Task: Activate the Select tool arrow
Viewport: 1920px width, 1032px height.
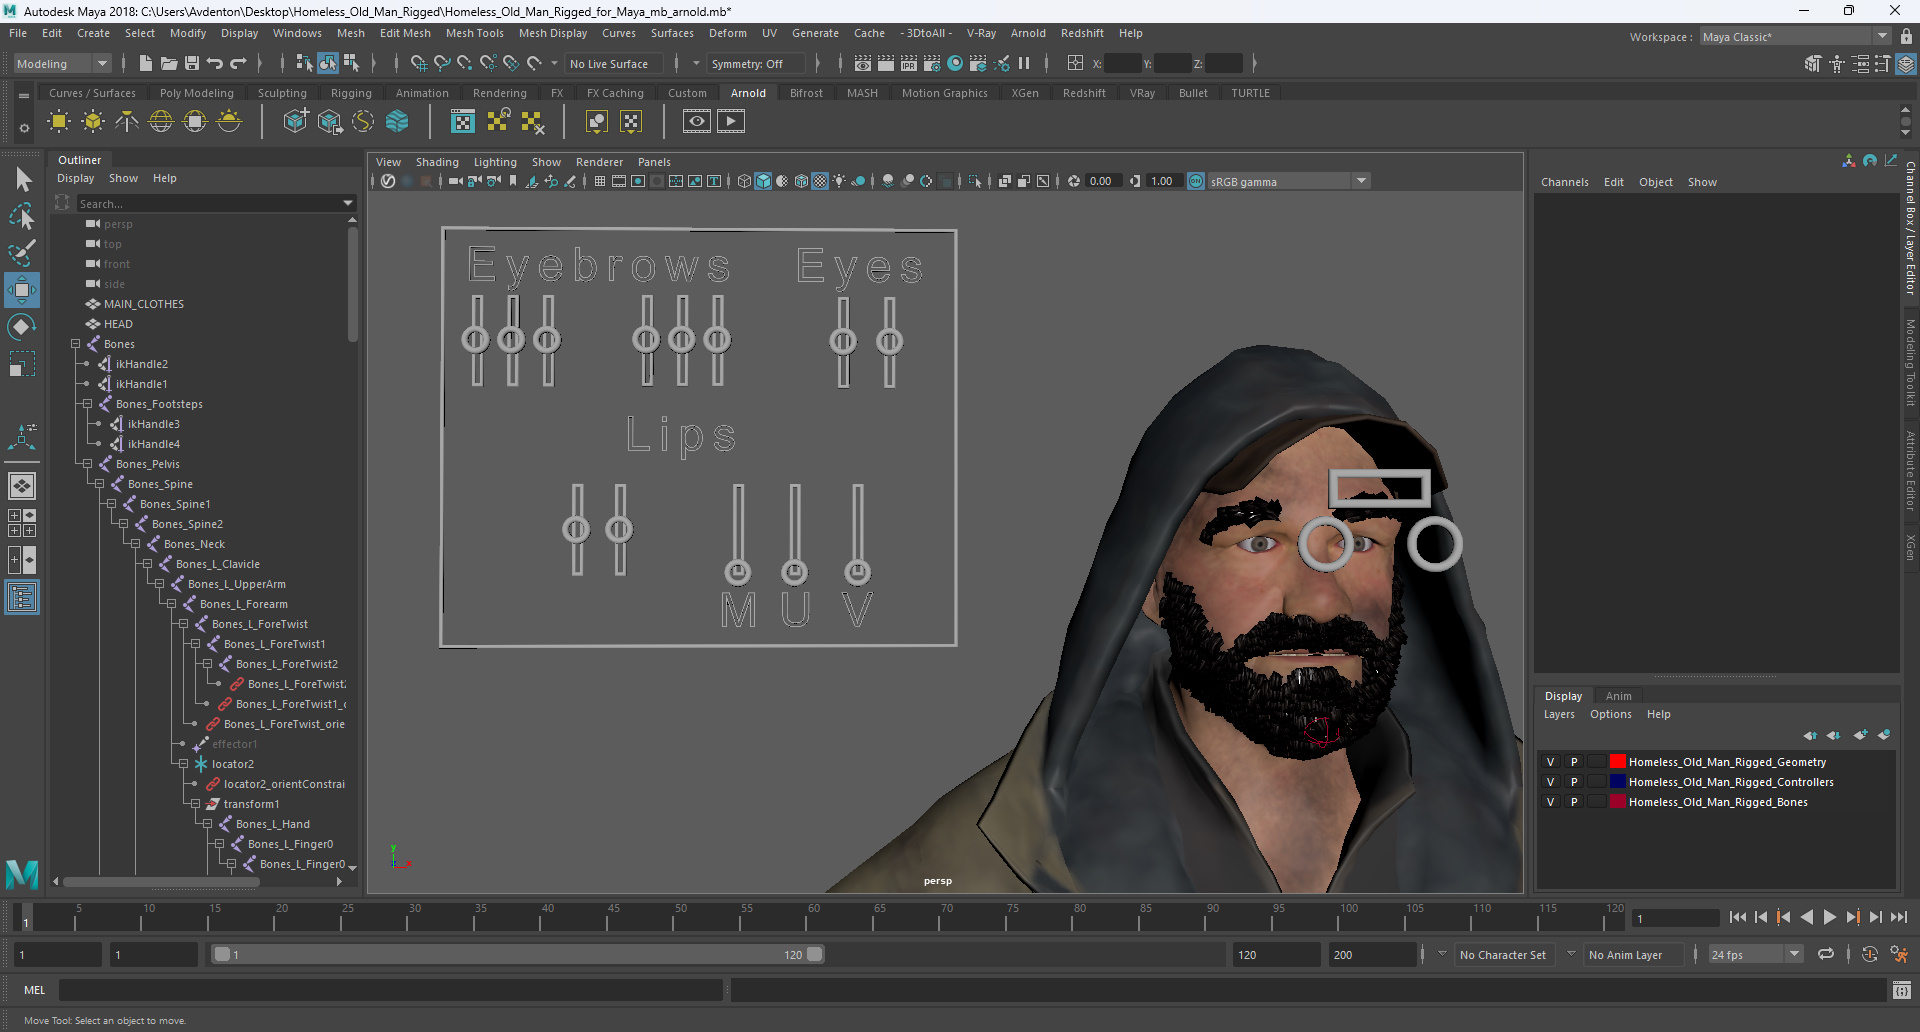Action: coord(22,180)
